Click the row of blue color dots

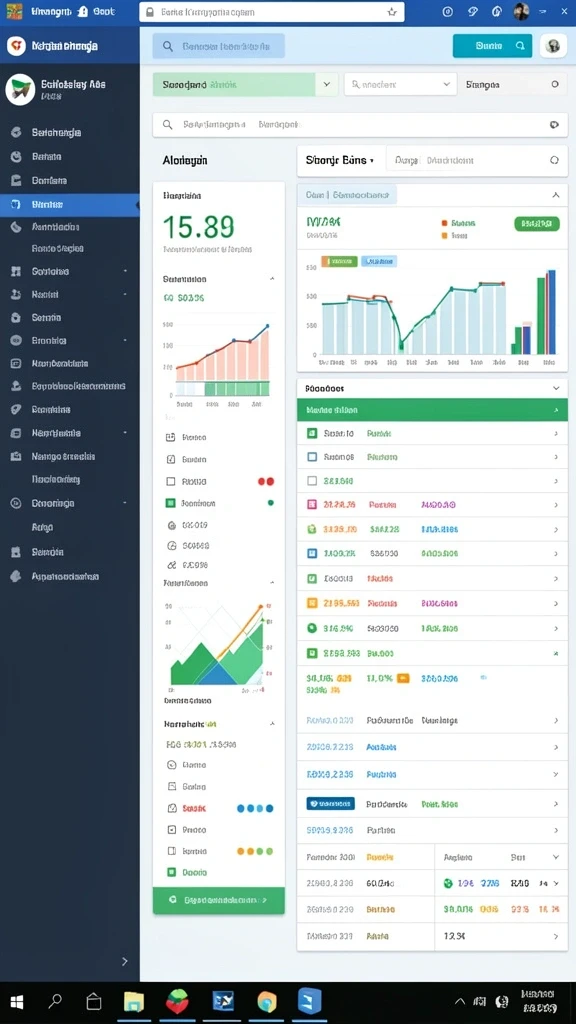[x=255, y=808]
